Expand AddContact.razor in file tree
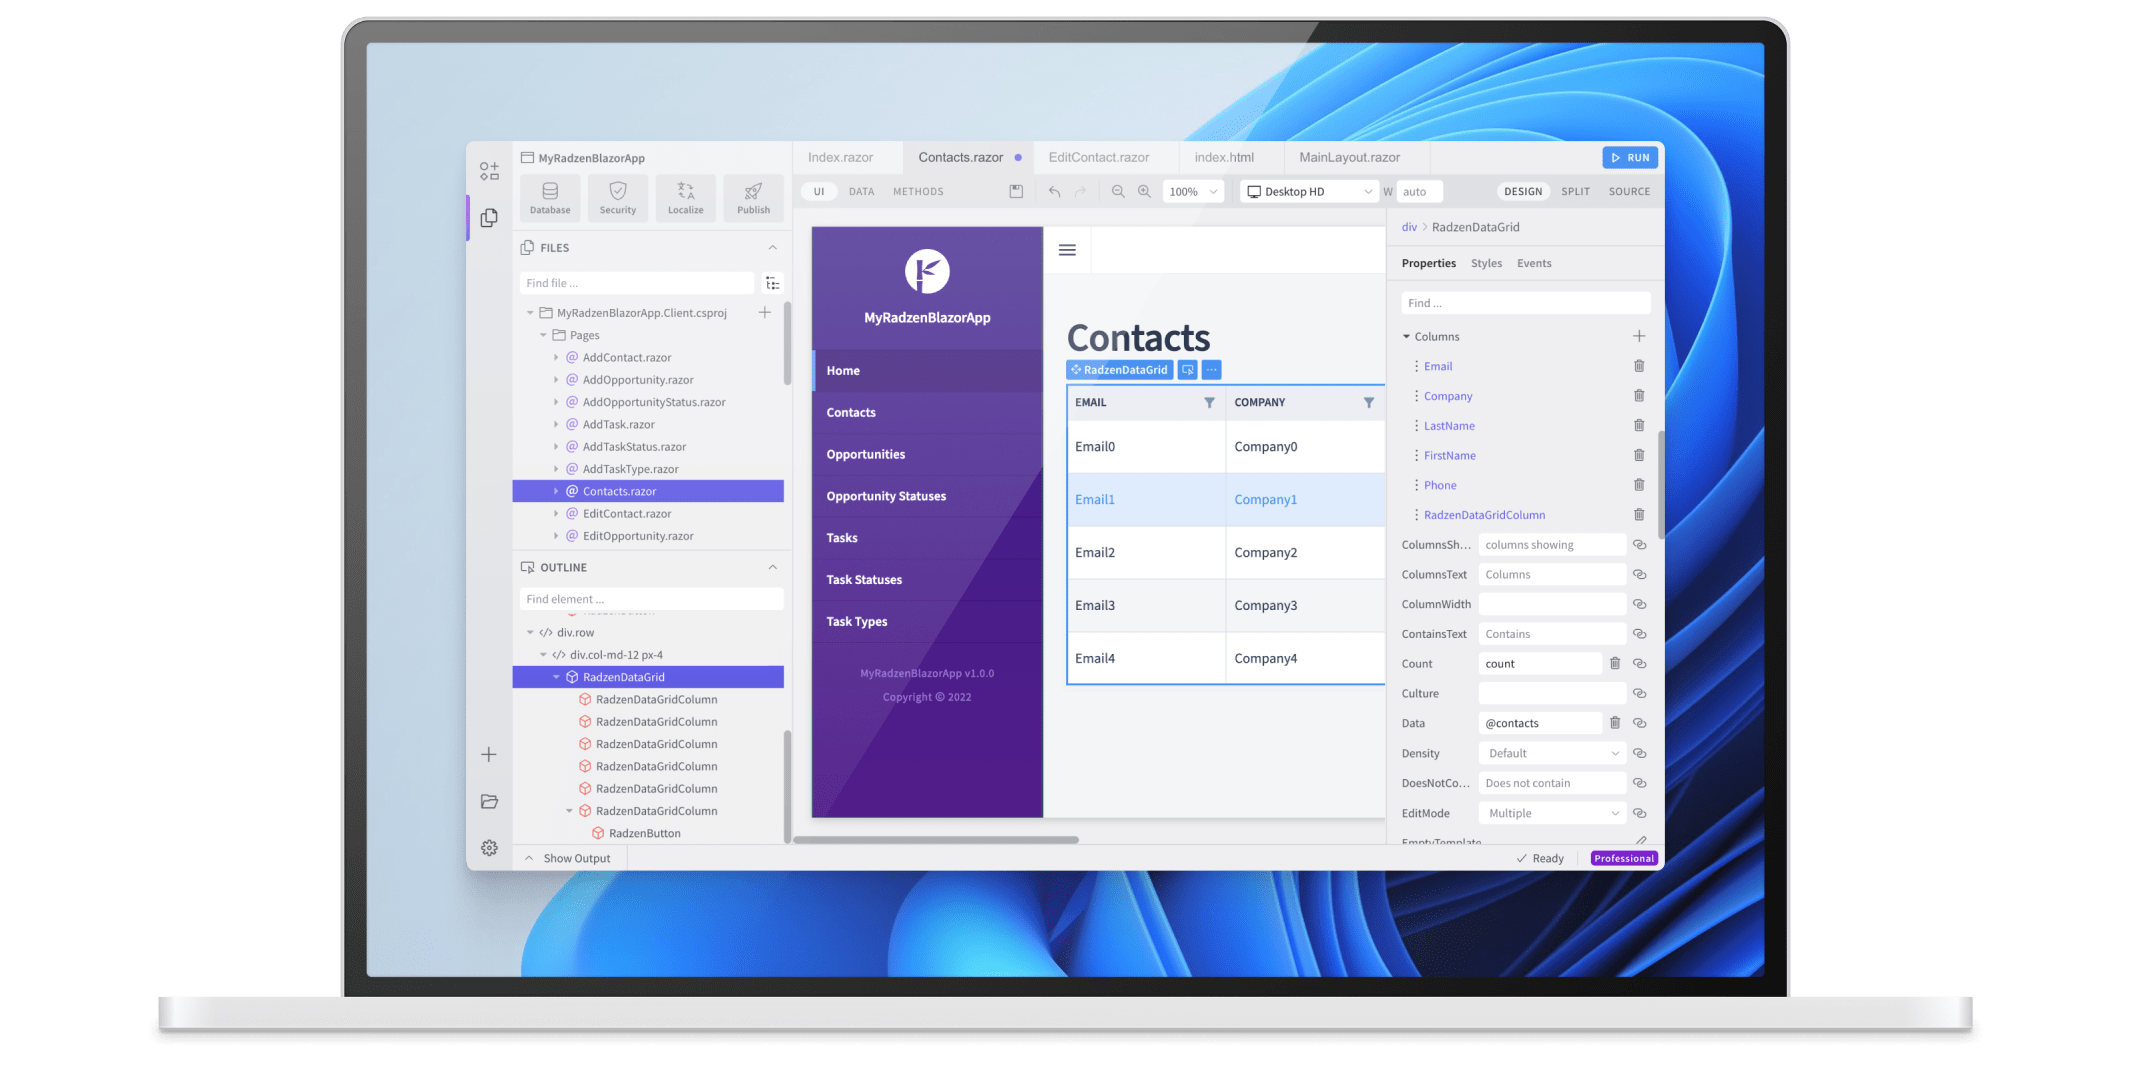Image resolution: width=2131 pixels, height=1066 pixels. [x=556, y=357]
